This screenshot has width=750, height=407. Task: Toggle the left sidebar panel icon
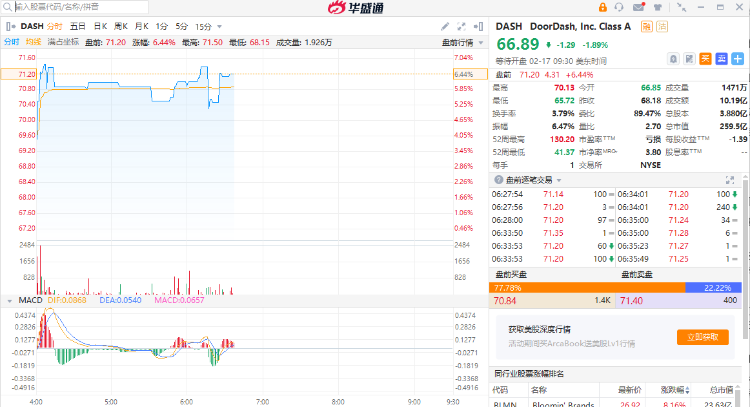coord(11,26)
